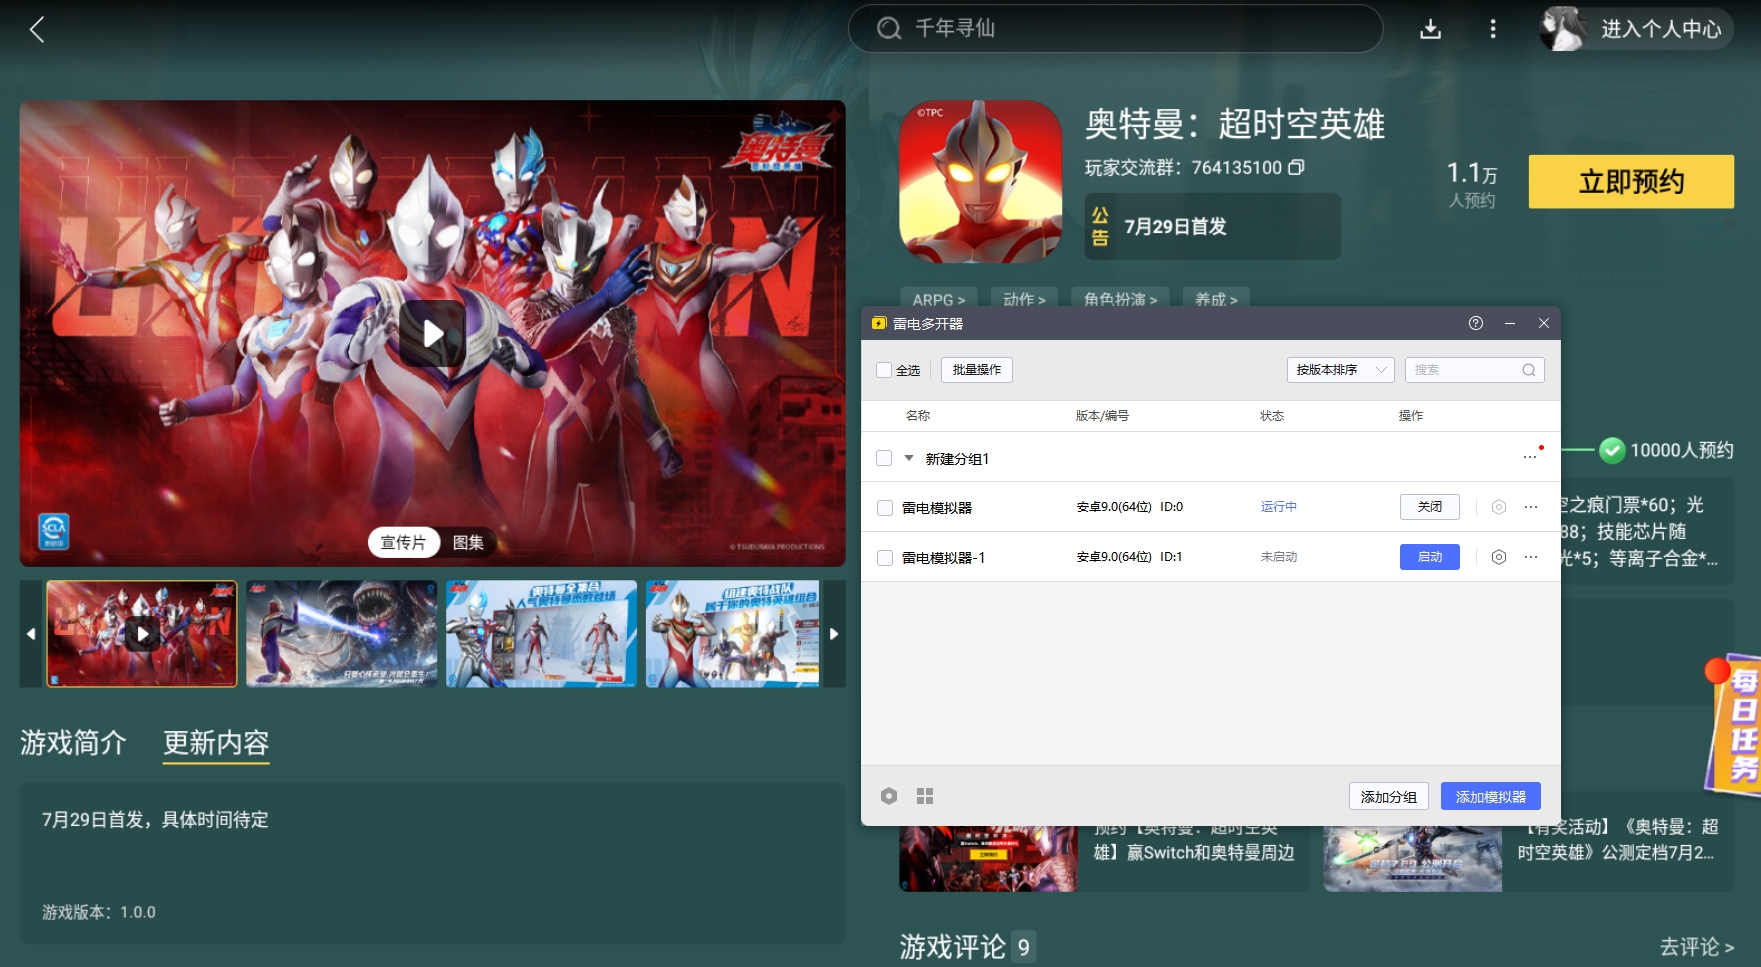
Task: Switch to the 更新内容 tab
Action: [x=216, y=742]
